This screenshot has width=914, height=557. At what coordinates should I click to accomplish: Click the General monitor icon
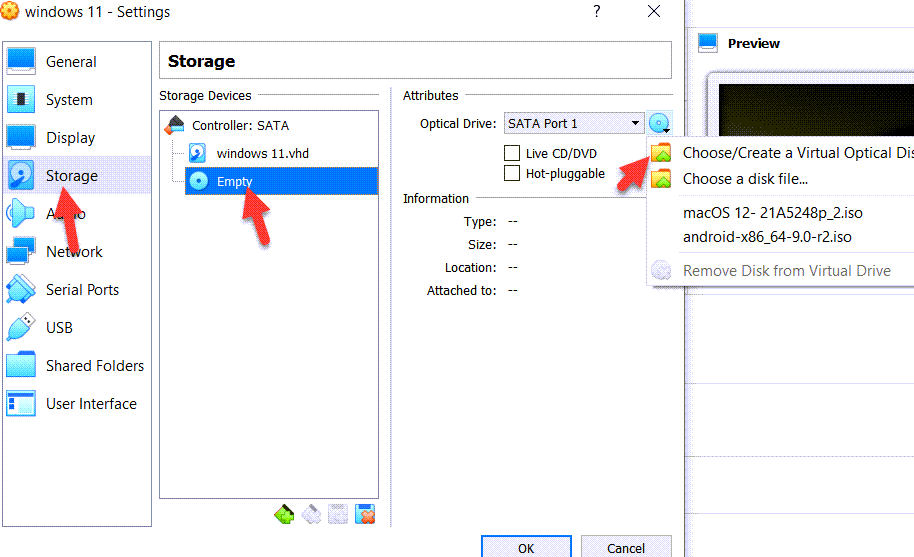point(21,61)
